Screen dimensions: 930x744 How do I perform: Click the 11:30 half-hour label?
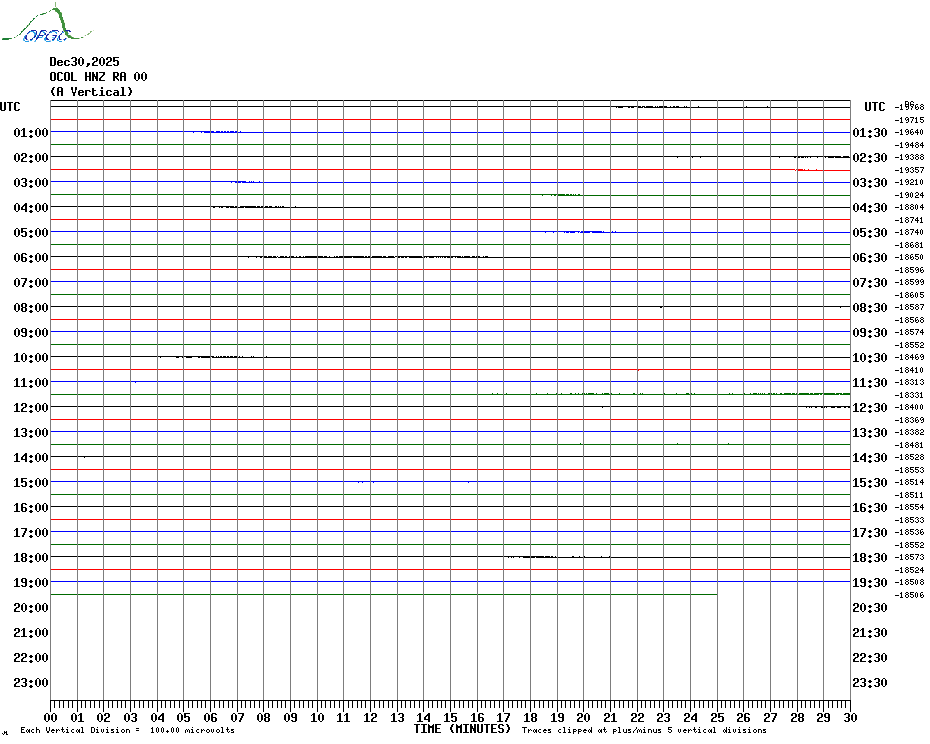tap(870, 383)
